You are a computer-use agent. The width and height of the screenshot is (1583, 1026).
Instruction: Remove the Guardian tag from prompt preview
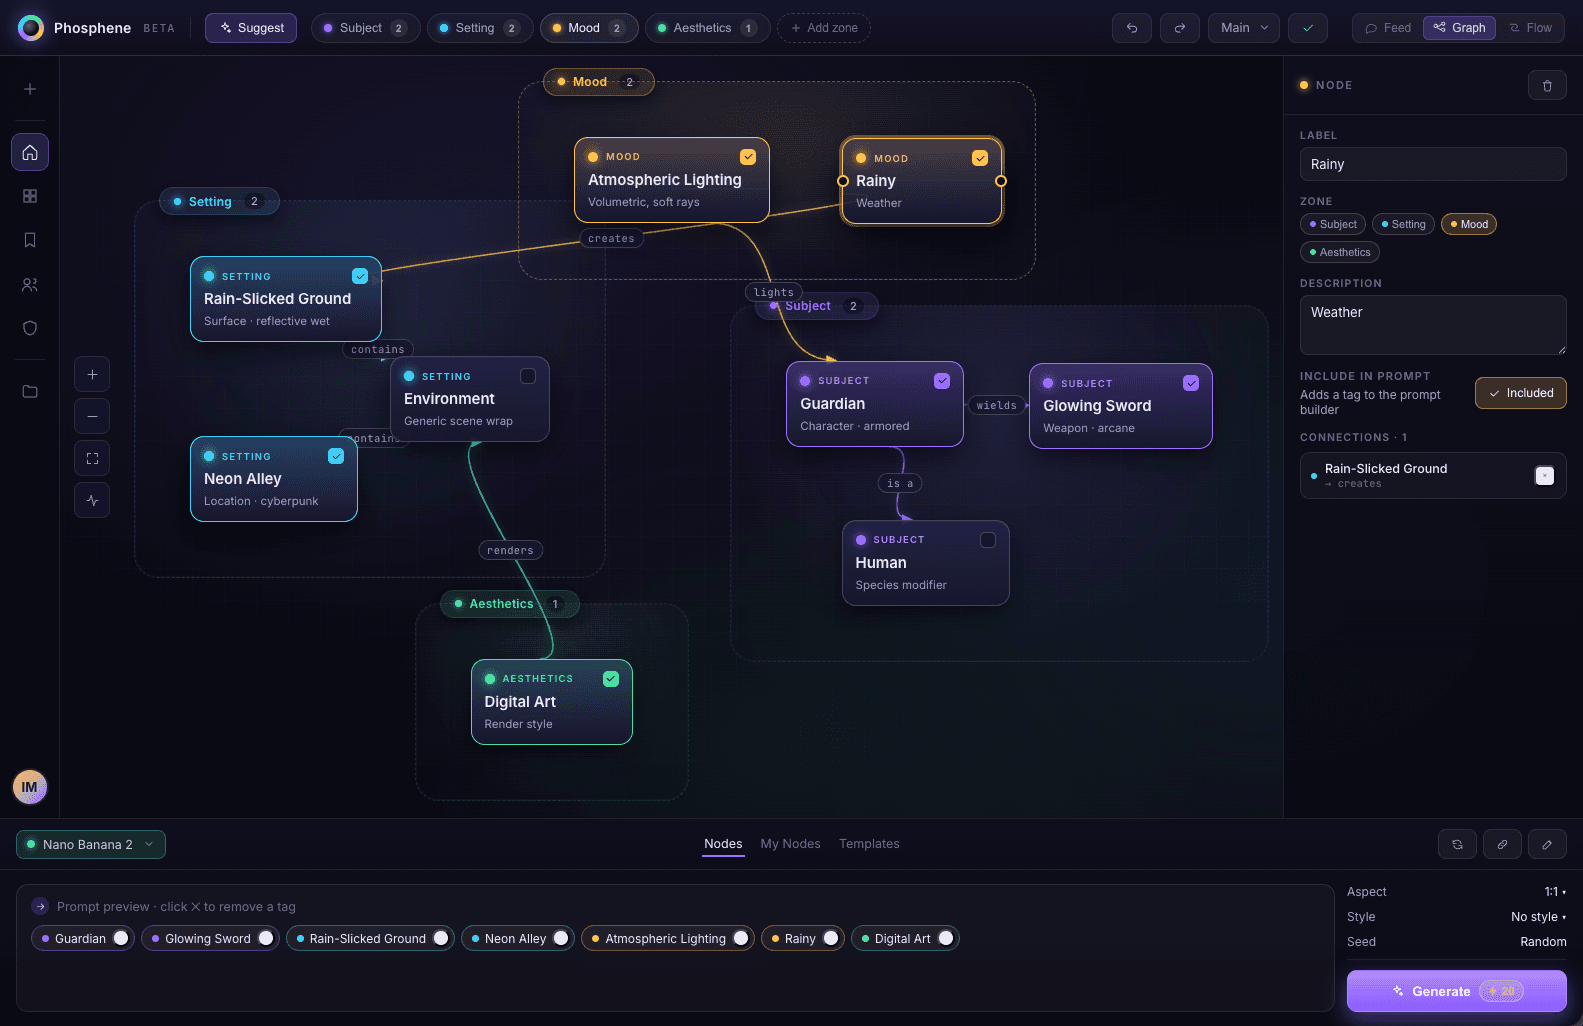(x=121, y=938)
